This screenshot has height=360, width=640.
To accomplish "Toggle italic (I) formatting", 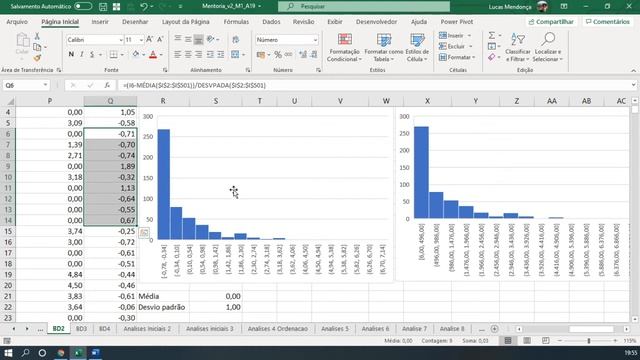I will point(82,54).
